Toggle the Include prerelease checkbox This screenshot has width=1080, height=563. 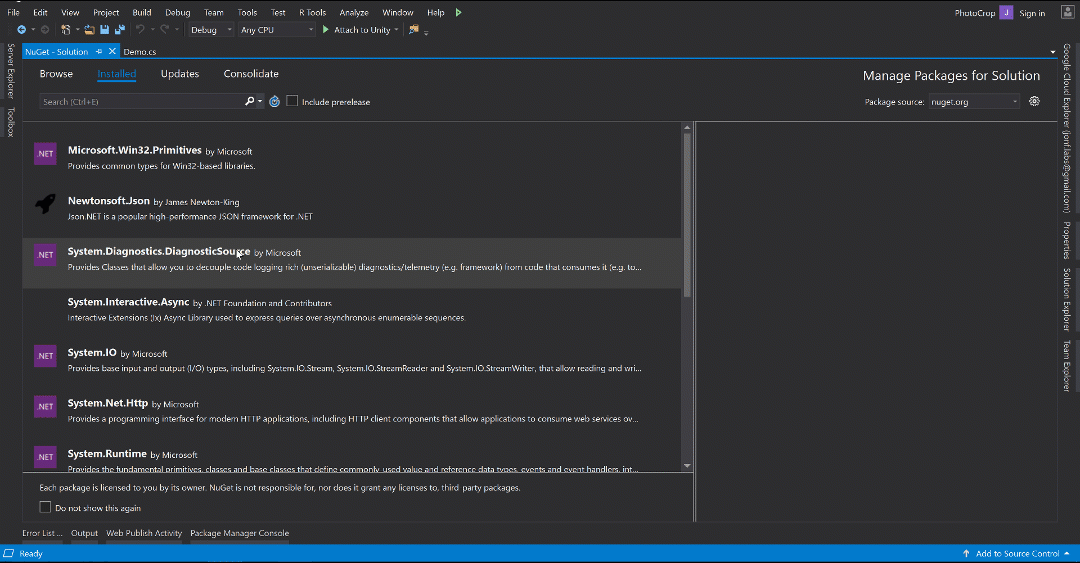click(292, 101)
